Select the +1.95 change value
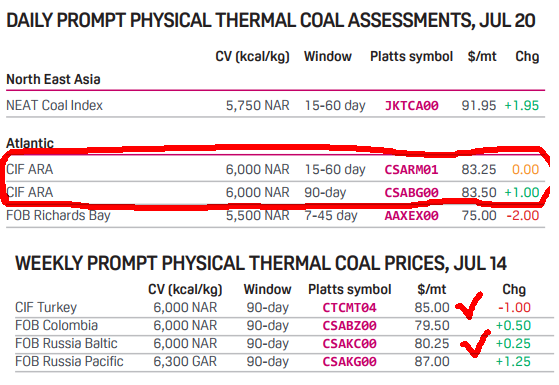The image size is (559, 385). pos(522,106)
